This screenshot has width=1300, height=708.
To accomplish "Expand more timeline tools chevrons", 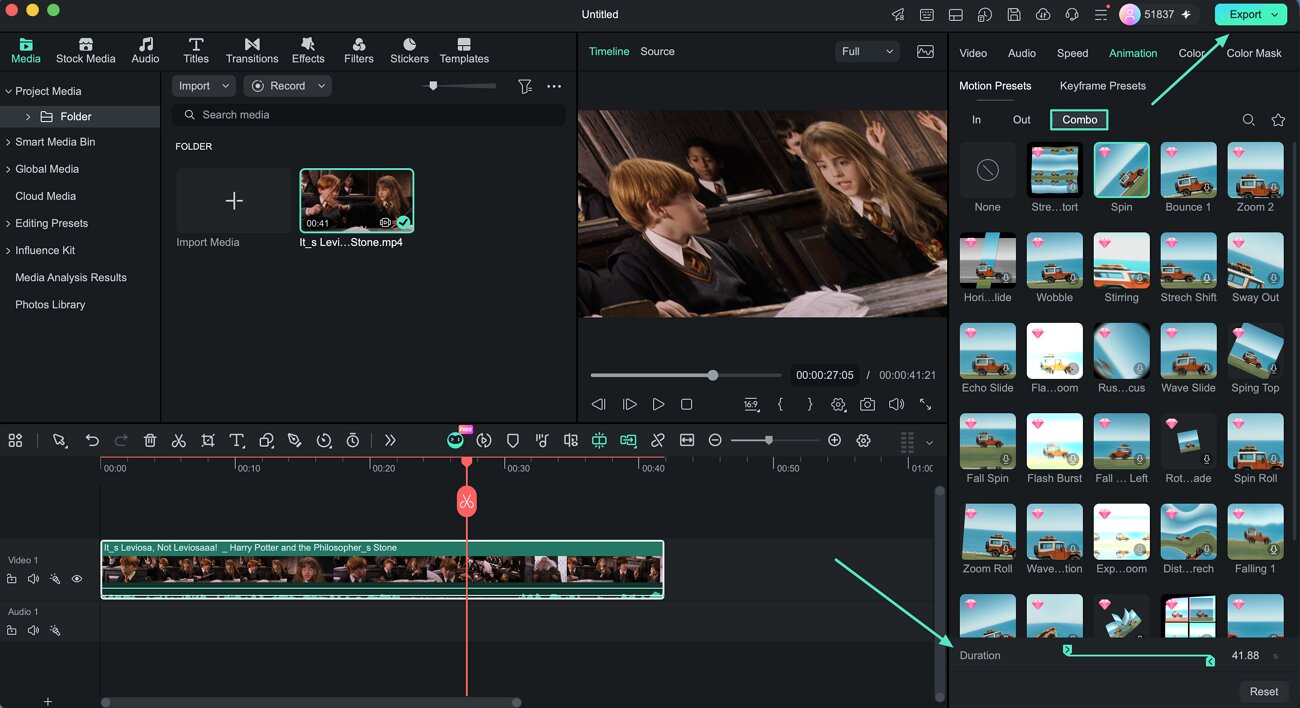I will point(390,440).
